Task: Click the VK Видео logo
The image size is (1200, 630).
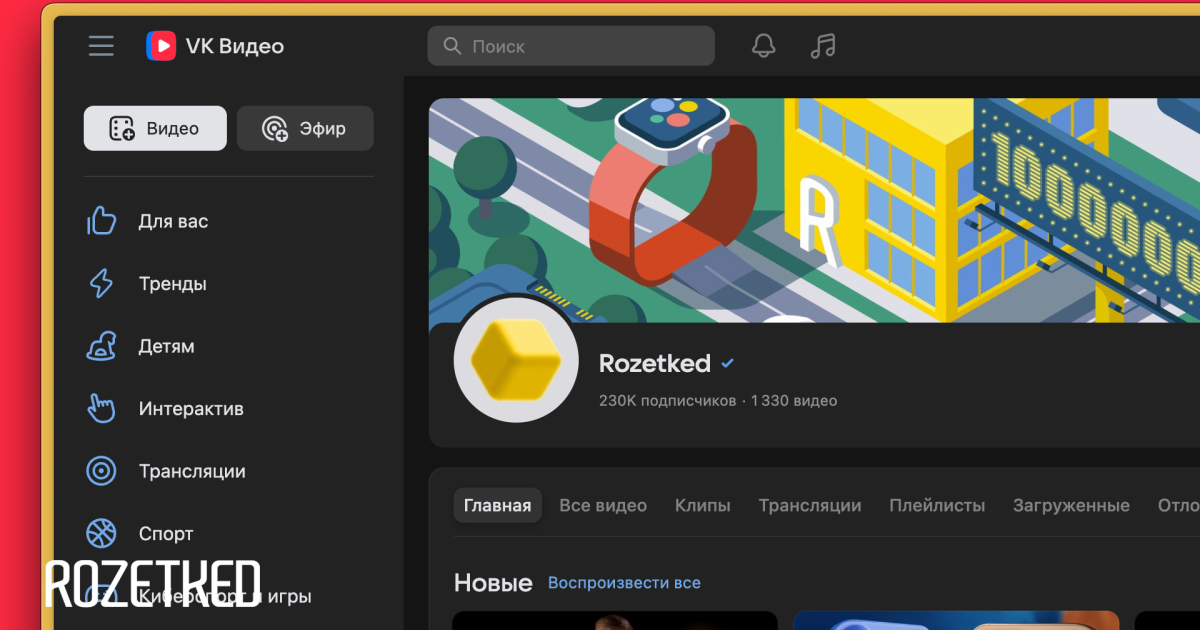Action: (x=215, y=46)
